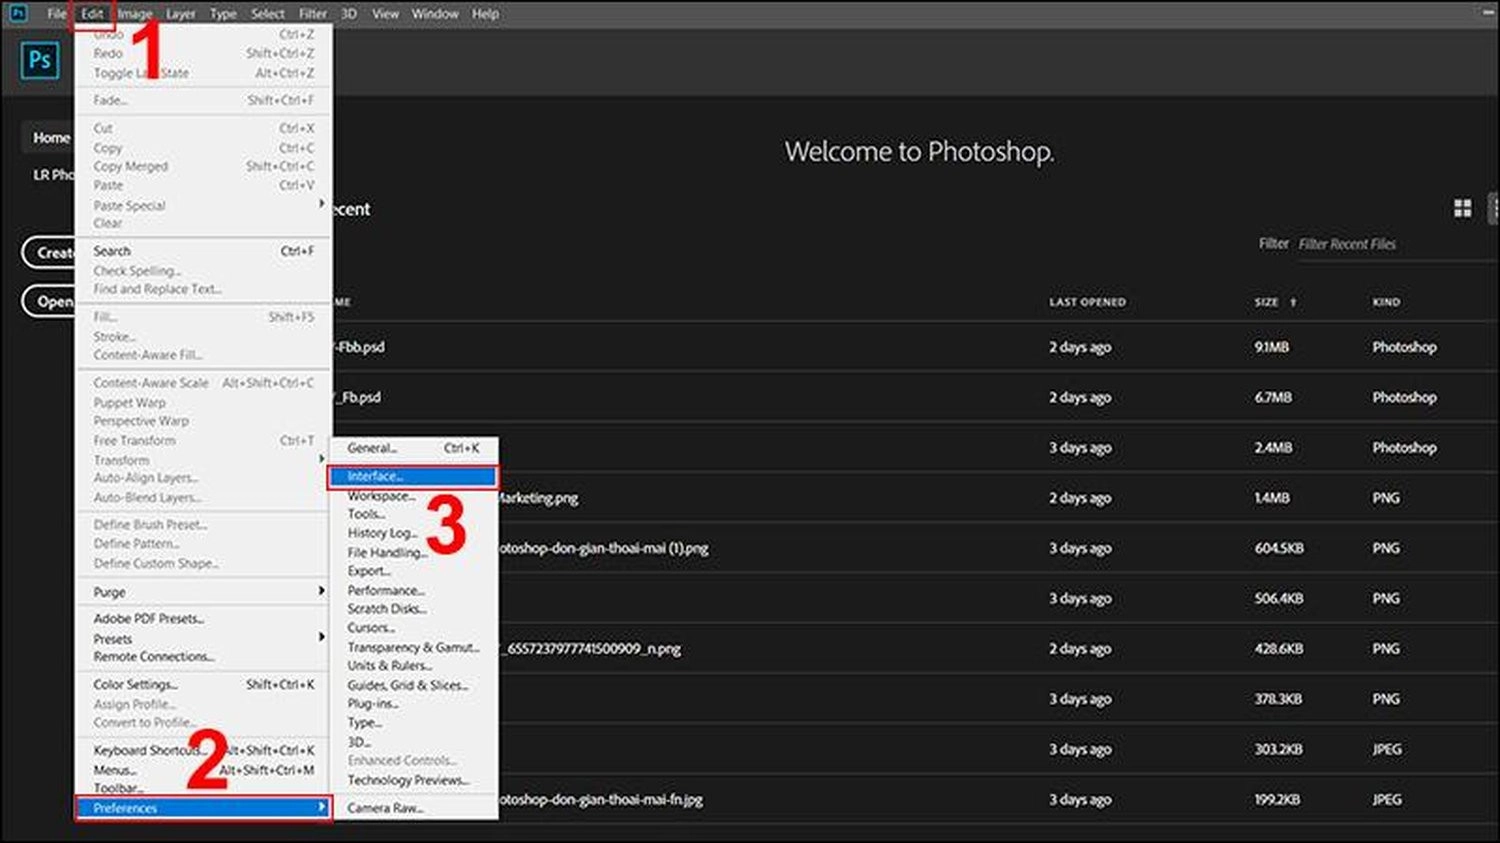The height and width of the screenshot is (843, 1500).
Task: Open the 3D menu
Action: pos(349,14)
